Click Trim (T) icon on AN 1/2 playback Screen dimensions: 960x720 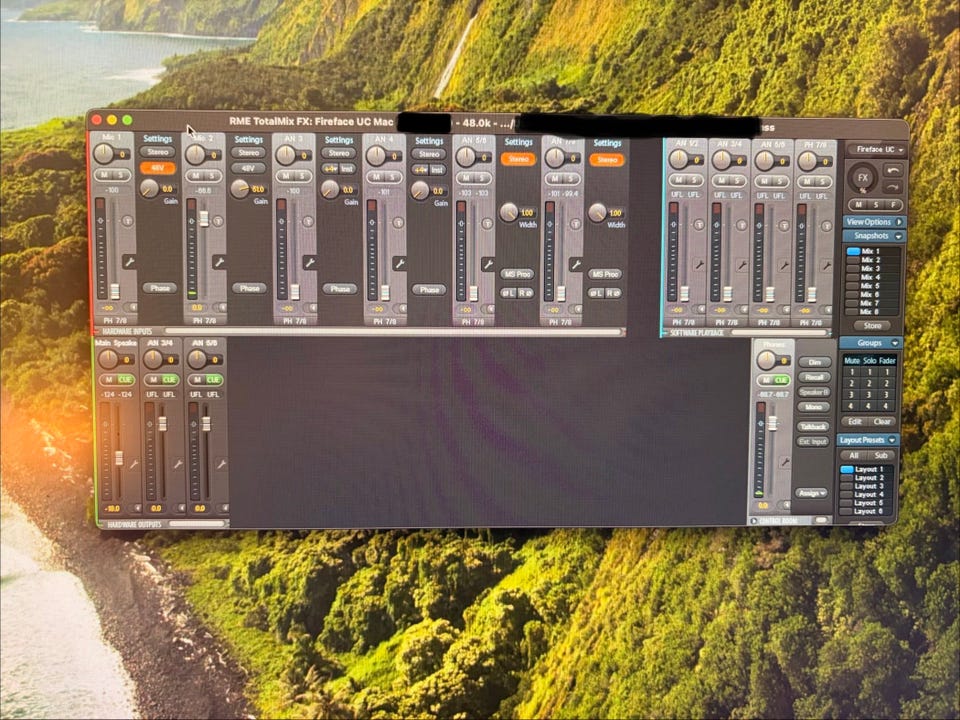(698, 225)
